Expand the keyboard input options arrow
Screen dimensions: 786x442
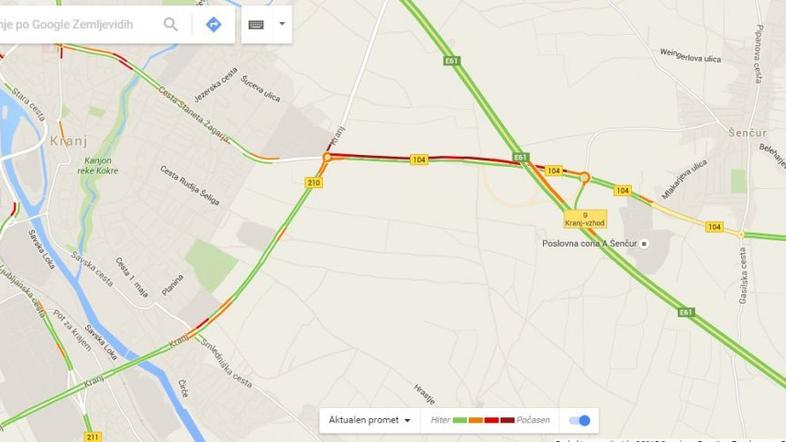coord(282,24)
